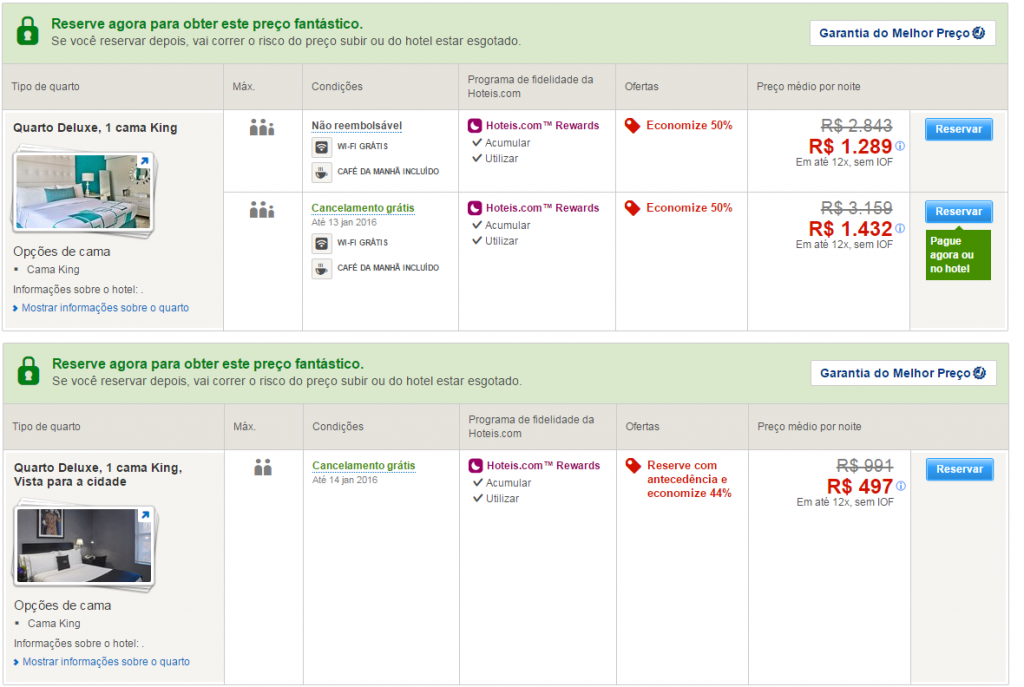This screenshot has height=687, width=1024.
Task: Click the coffee cup breakfast icon in the free-cancellation row
Action: pos(321,268)
